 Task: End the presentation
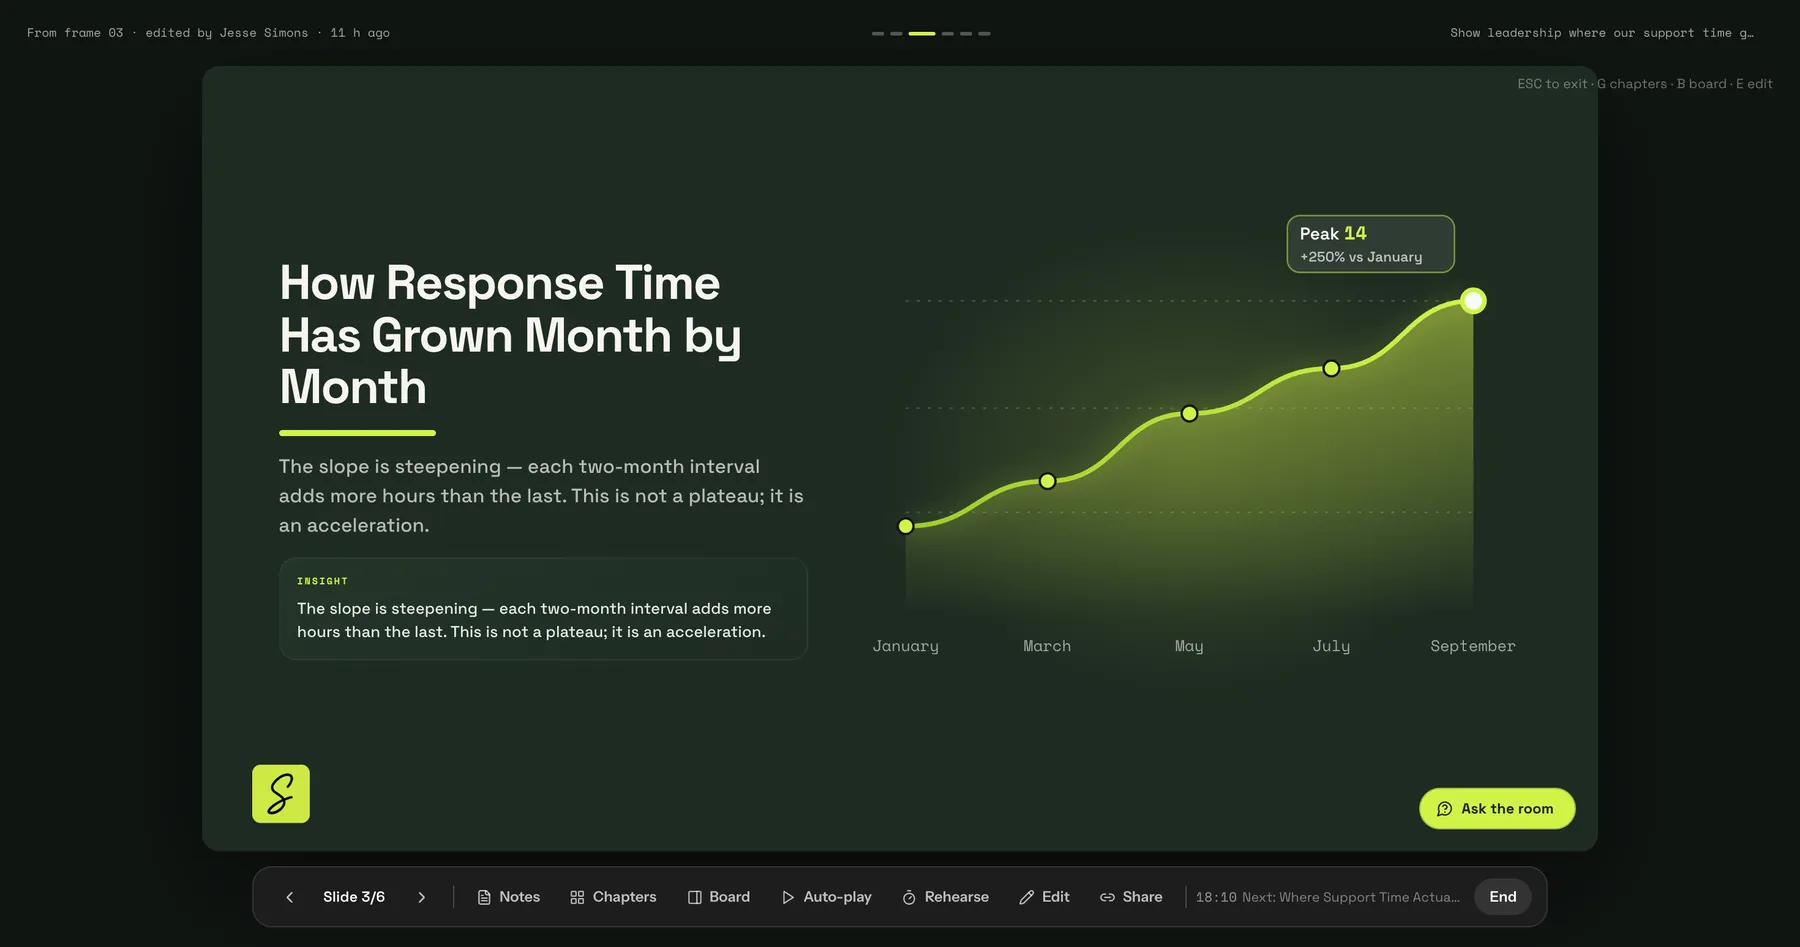(x=1503, y=897)
